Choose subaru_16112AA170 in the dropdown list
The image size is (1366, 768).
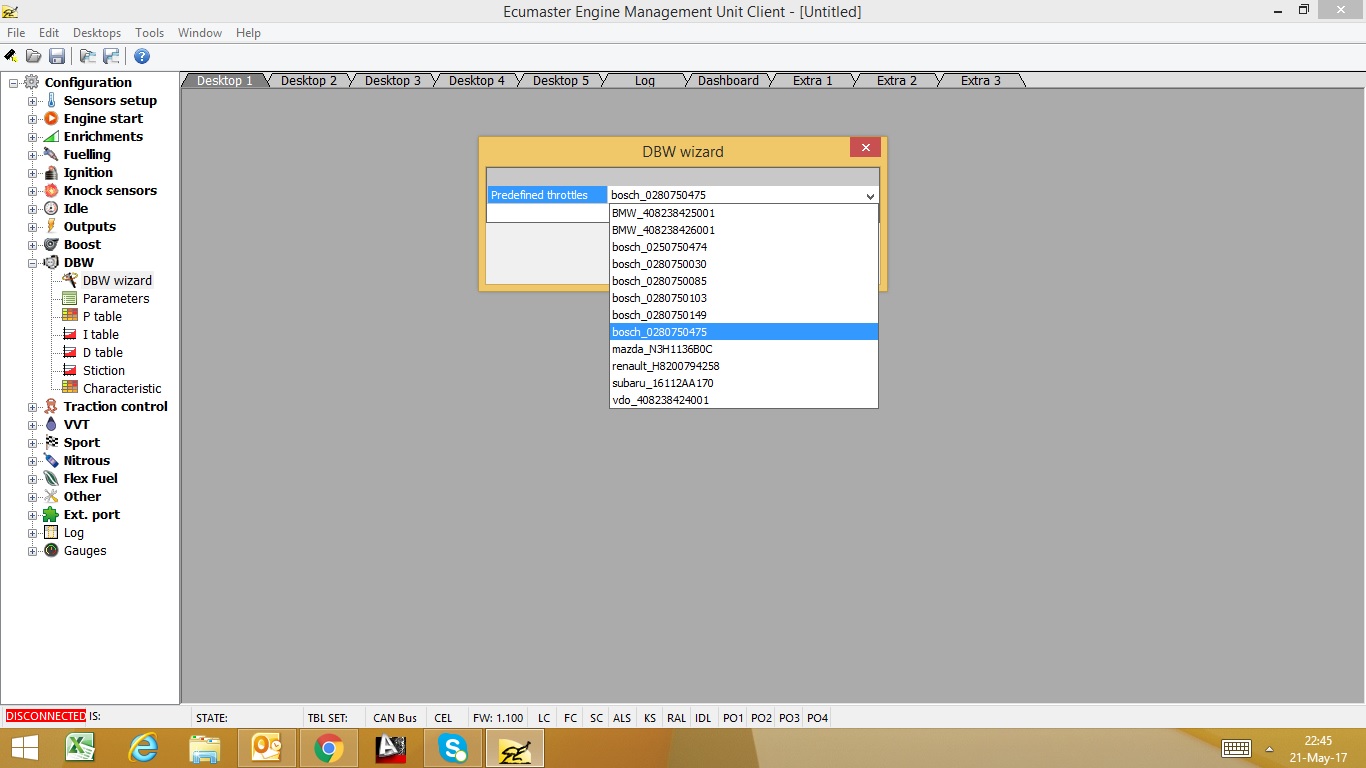[662, 383]
